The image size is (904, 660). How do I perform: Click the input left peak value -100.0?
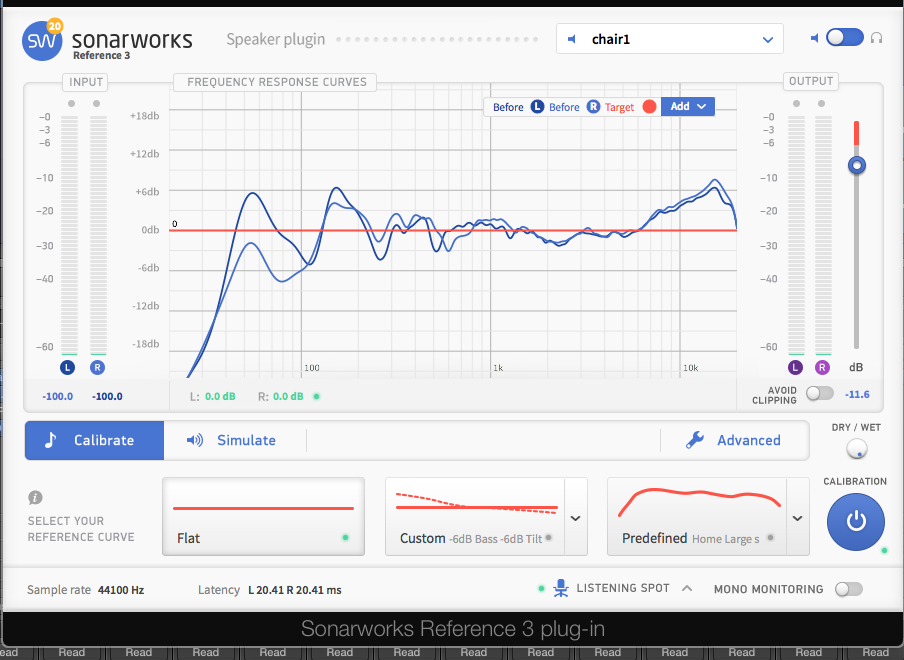pos(58,397)
